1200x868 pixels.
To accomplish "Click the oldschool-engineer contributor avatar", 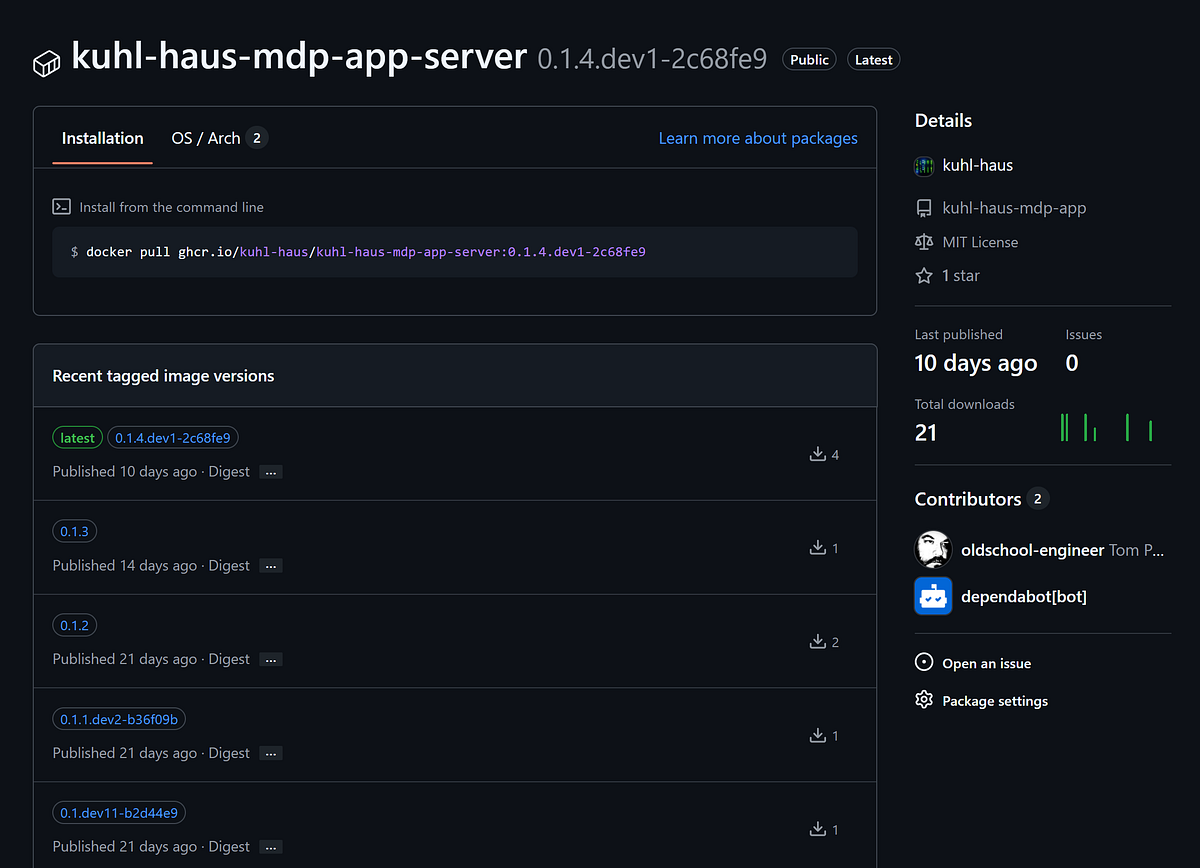I will [x=933, y=550].
